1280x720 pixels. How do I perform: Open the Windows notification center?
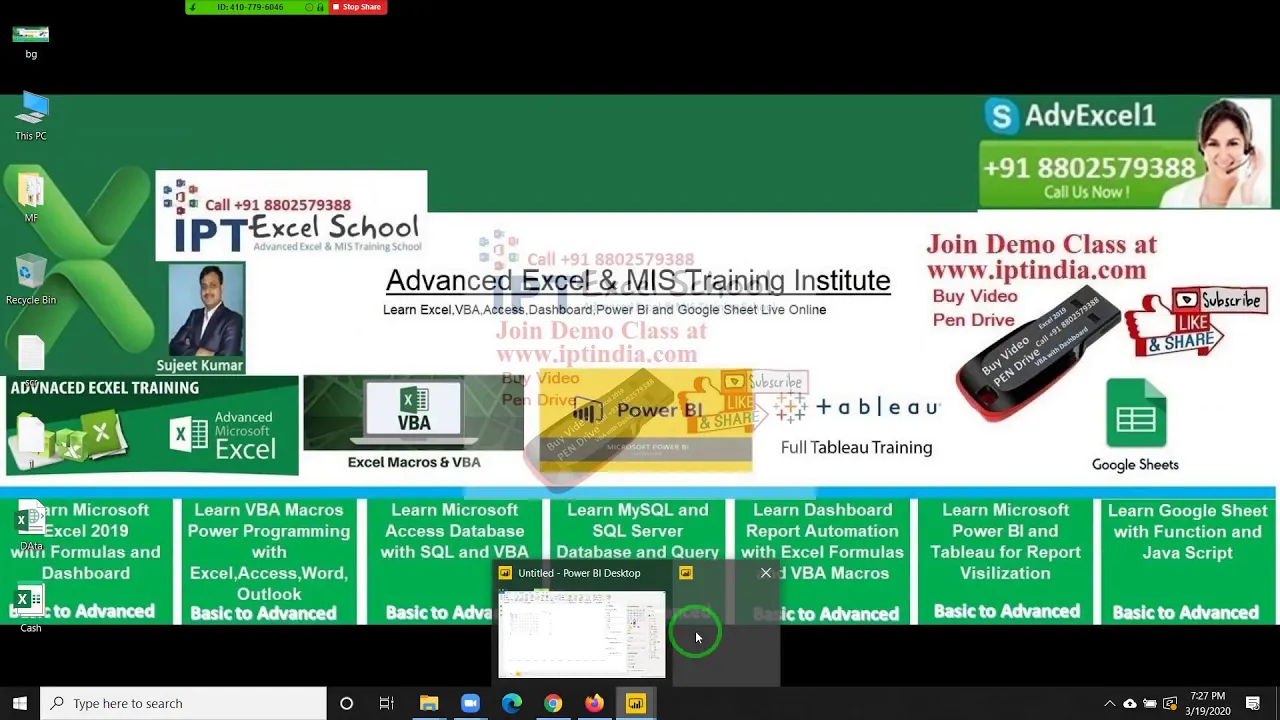point(1253,703)
